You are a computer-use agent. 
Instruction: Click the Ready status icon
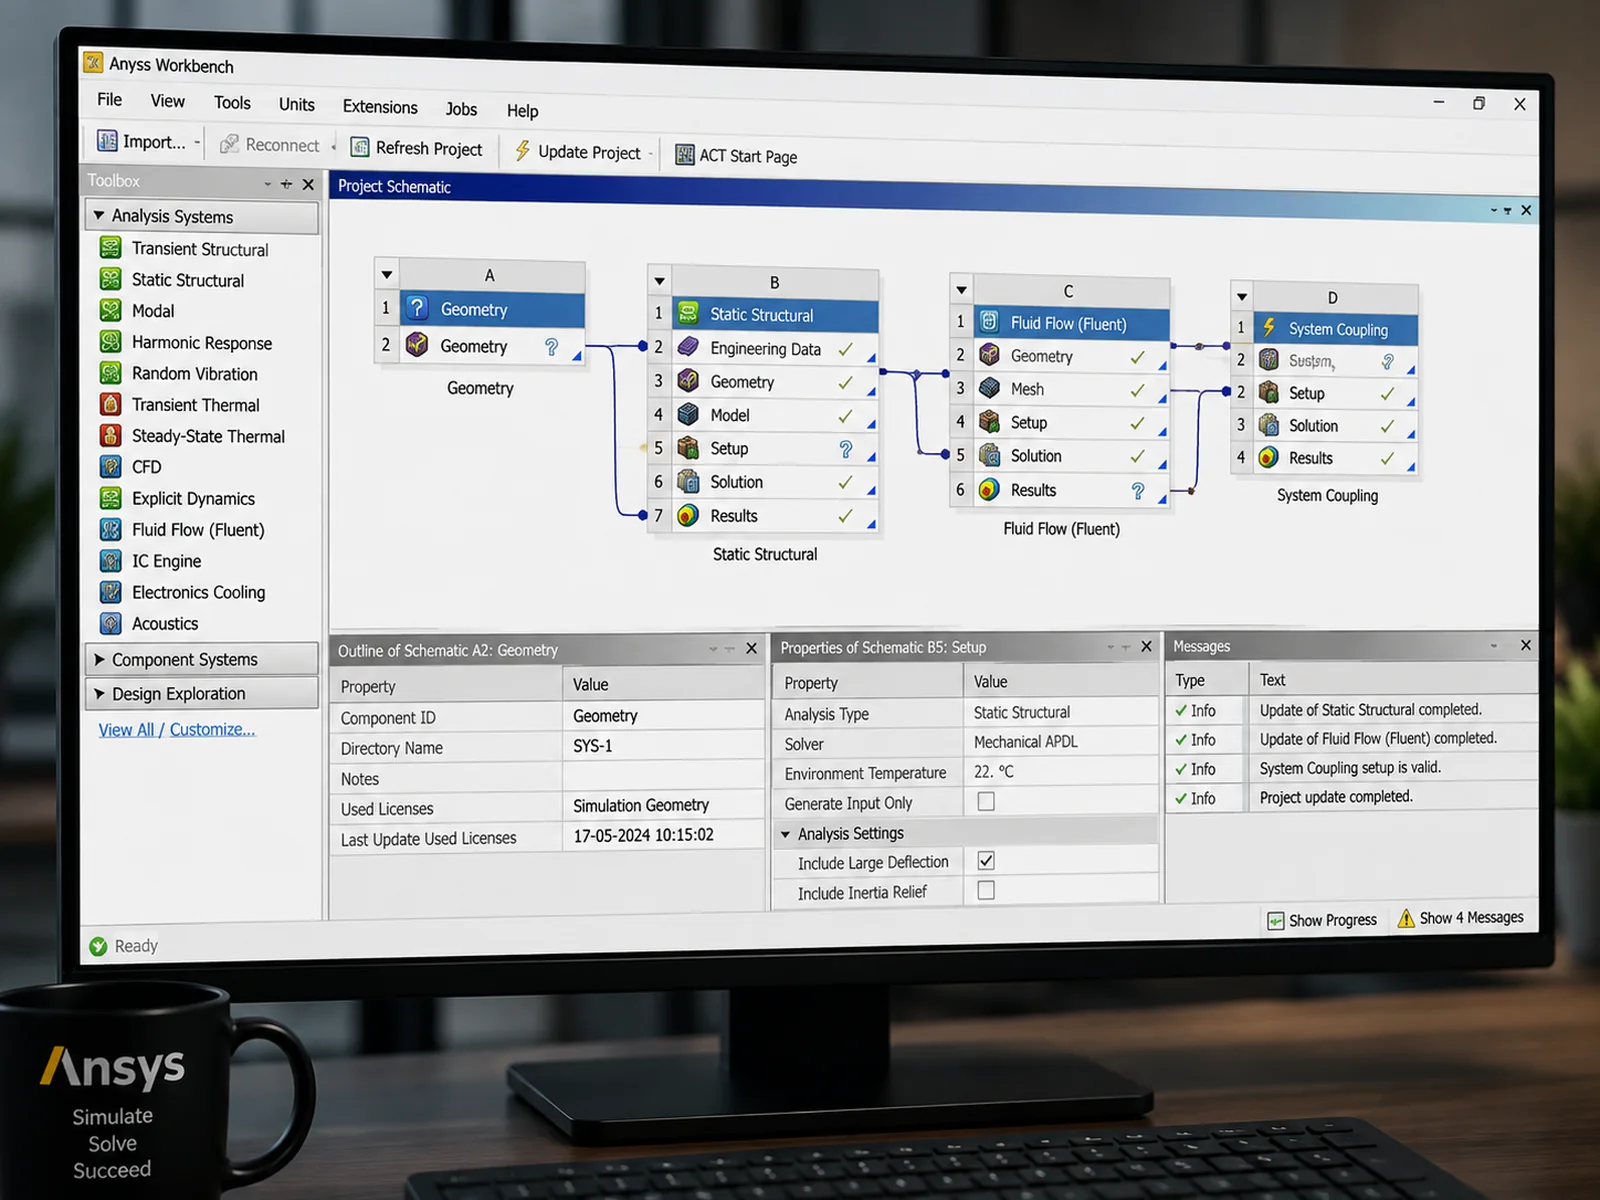(98, 946)
